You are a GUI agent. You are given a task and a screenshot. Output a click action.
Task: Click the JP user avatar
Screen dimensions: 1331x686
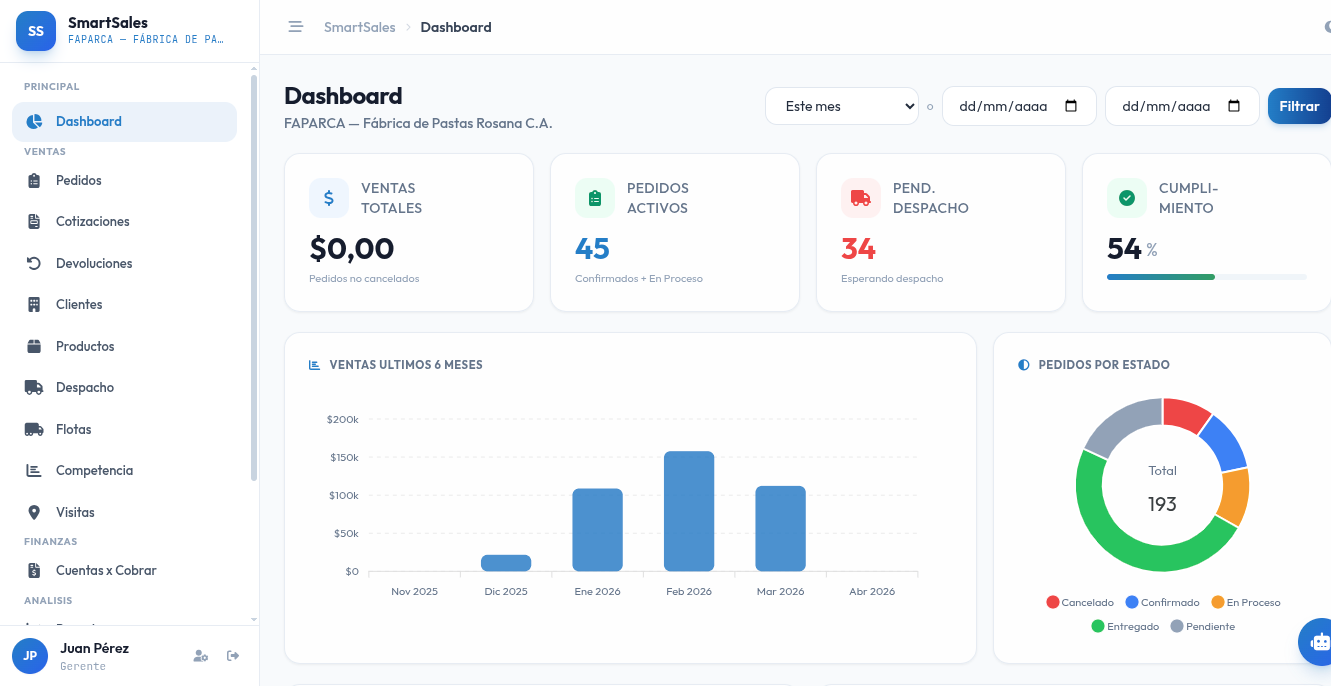30,656
